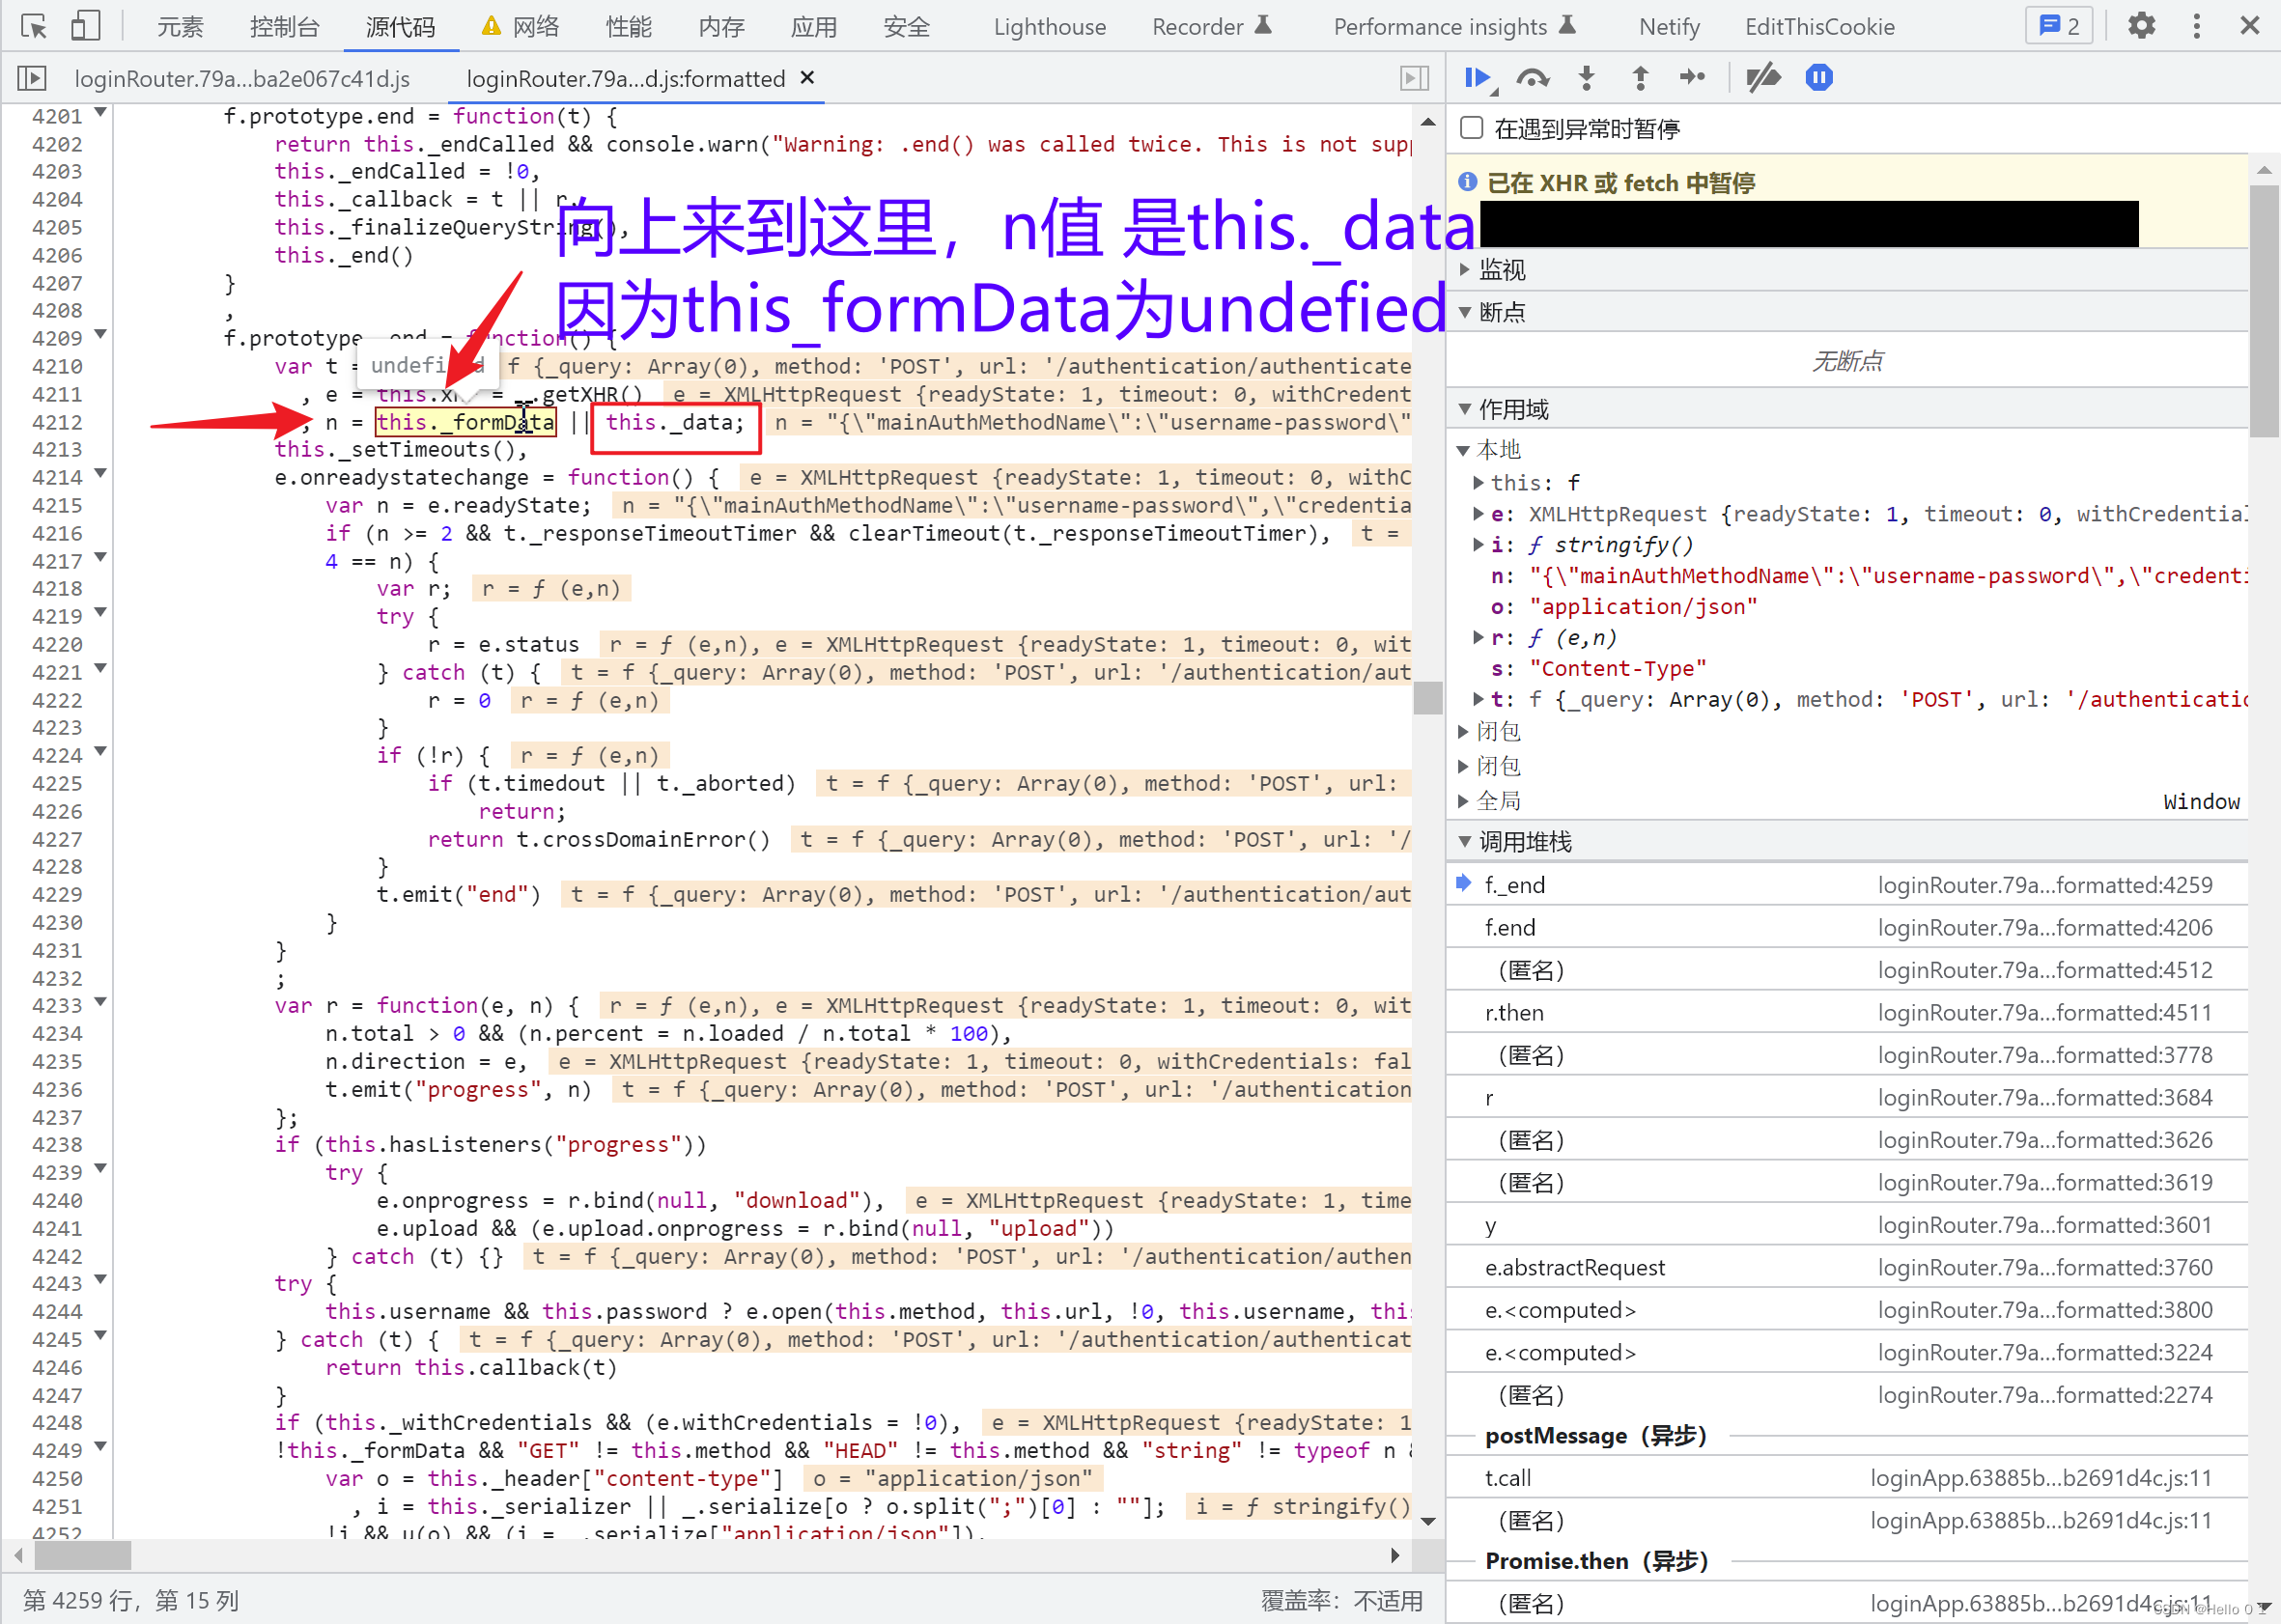Collapse the 作用域 section
2281x1624 pixels.
click(1466, 408)
